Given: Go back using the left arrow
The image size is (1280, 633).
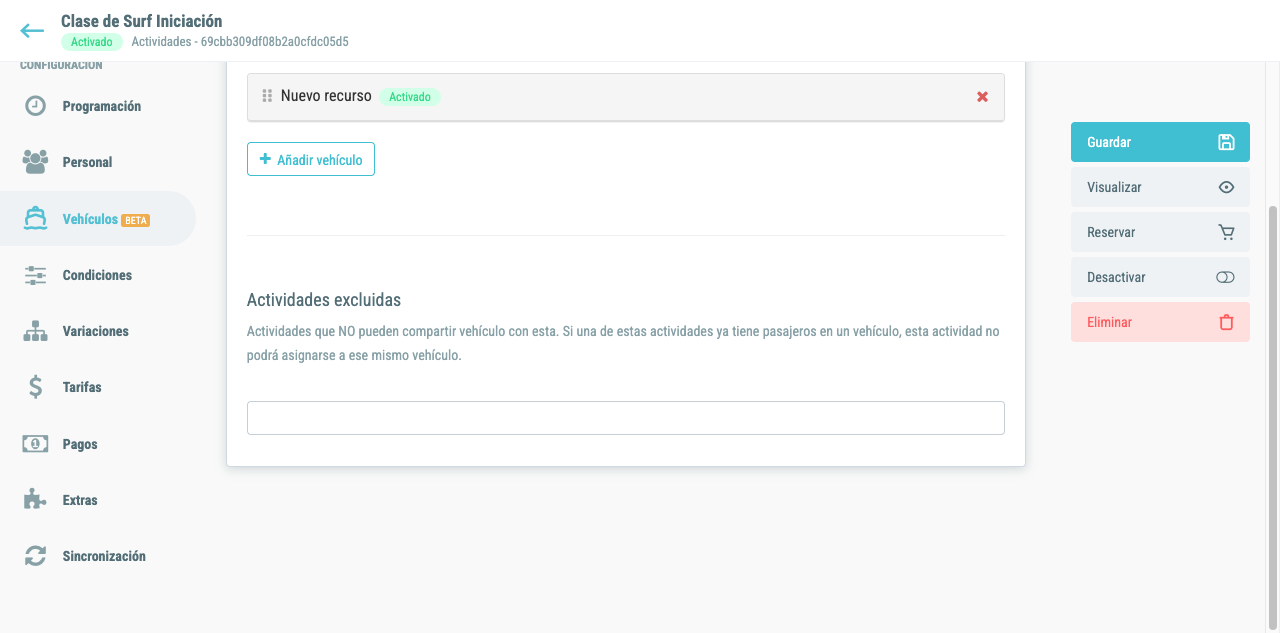Looking at the screenshot, I should point(32,31).
